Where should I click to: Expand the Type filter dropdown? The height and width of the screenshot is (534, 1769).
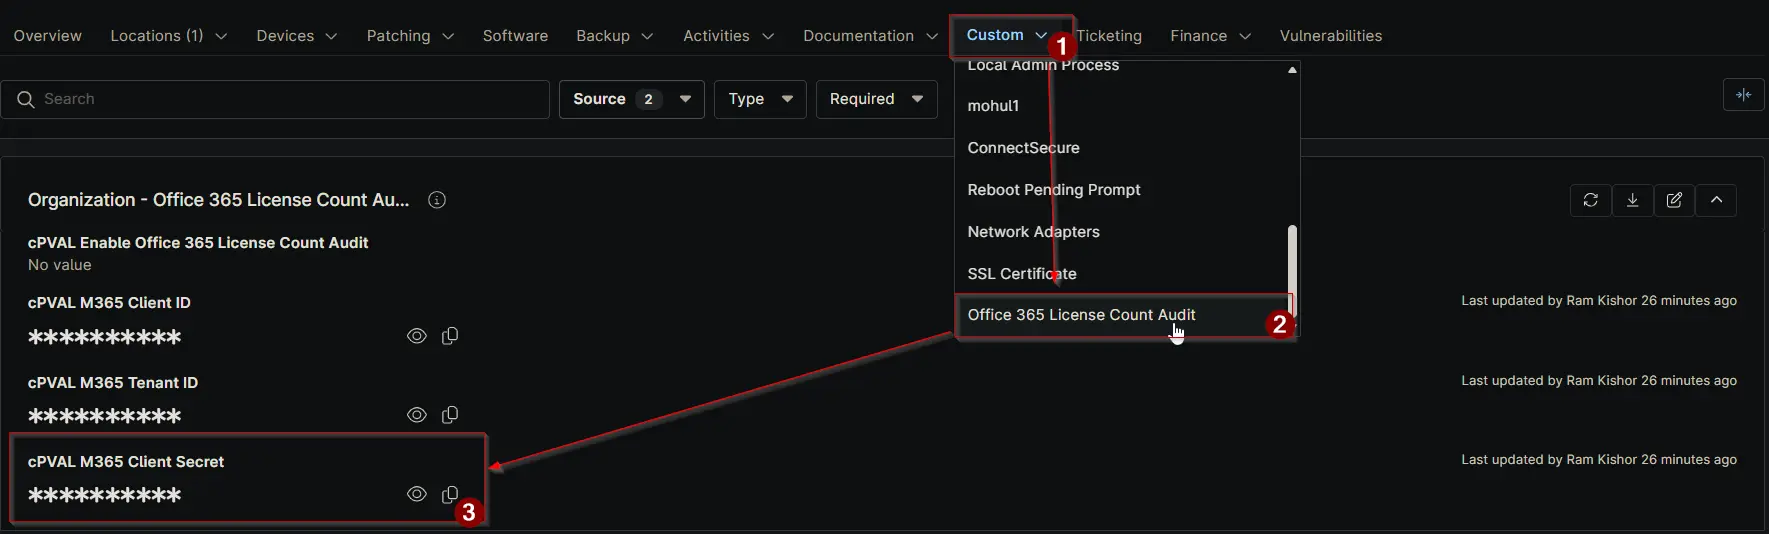click(x=760, y=99)
